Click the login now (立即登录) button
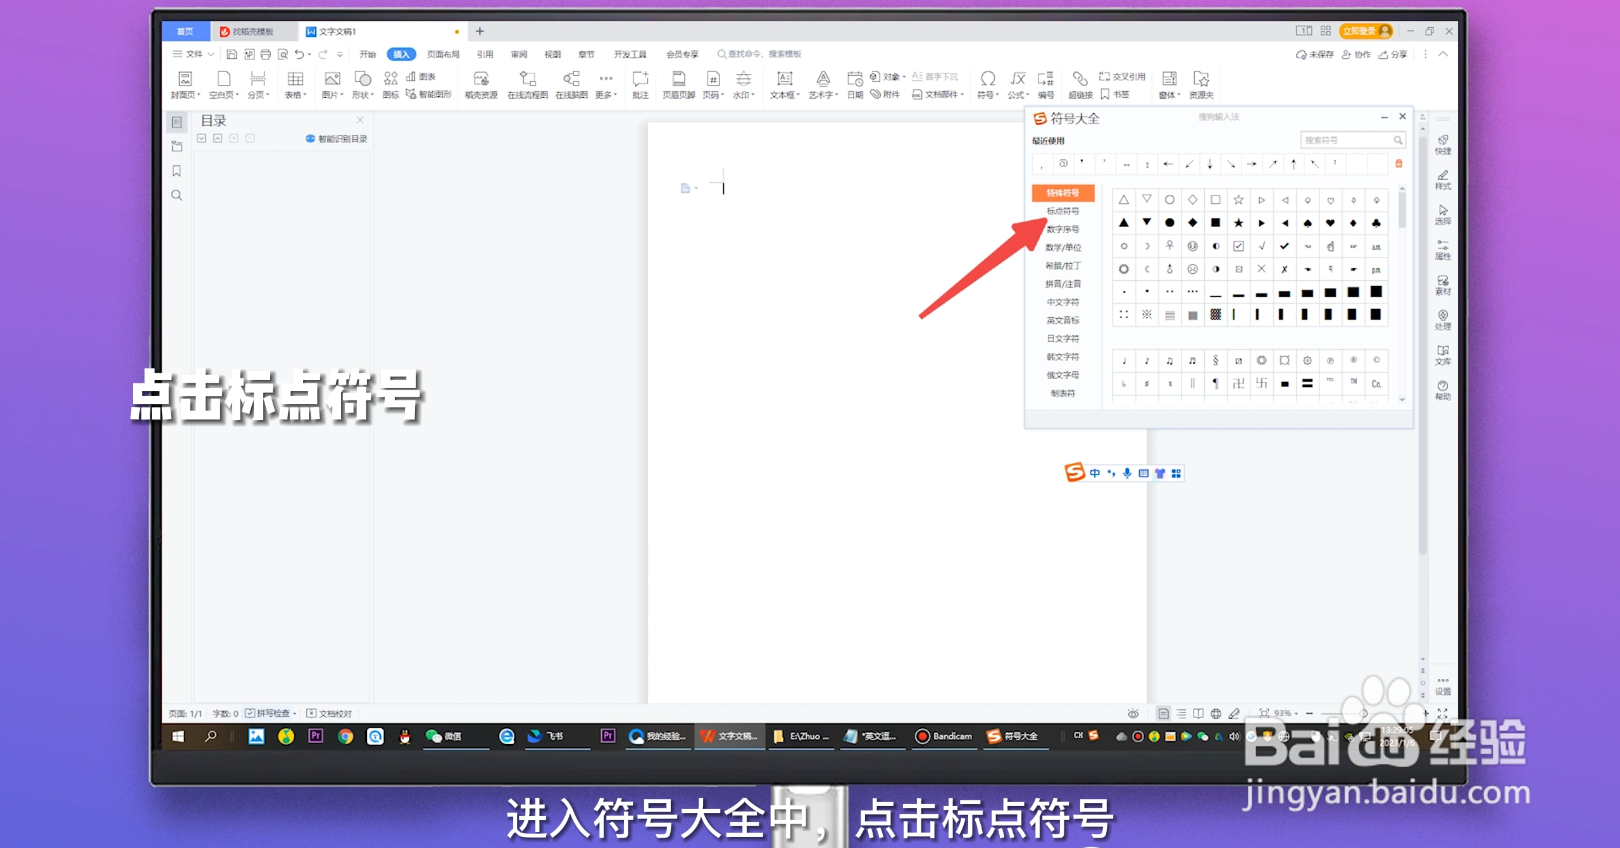Image resolution: width=1620 pixels, height=848 pixels. [x=1366, y=31]
